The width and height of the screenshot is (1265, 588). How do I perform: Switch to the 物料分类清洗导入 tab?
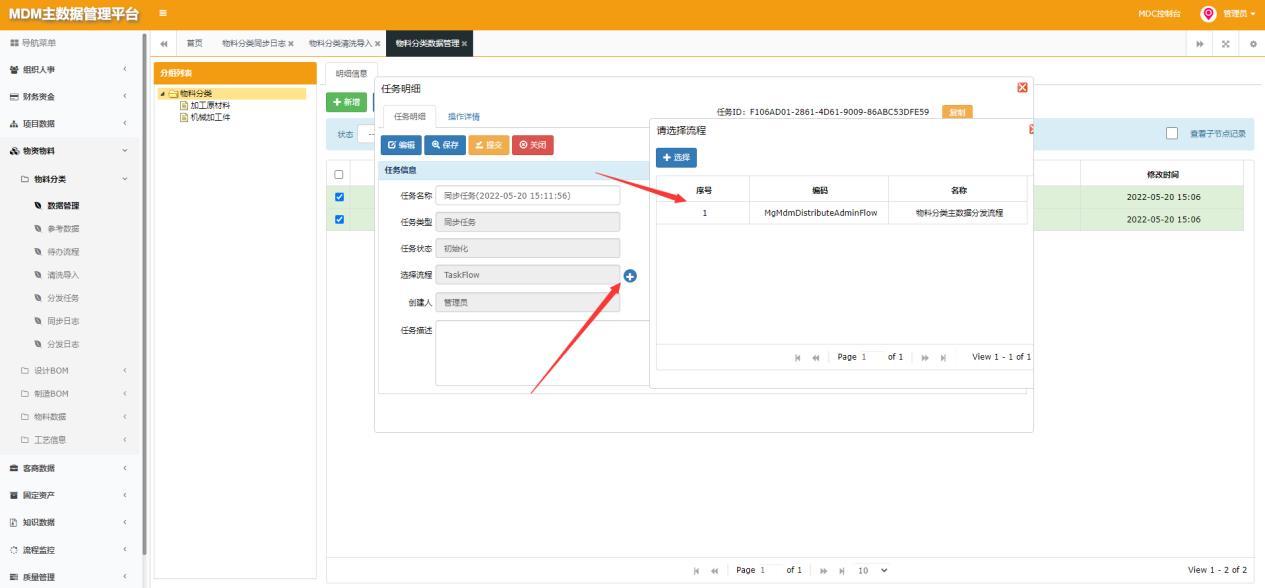[x=340, y=44]
